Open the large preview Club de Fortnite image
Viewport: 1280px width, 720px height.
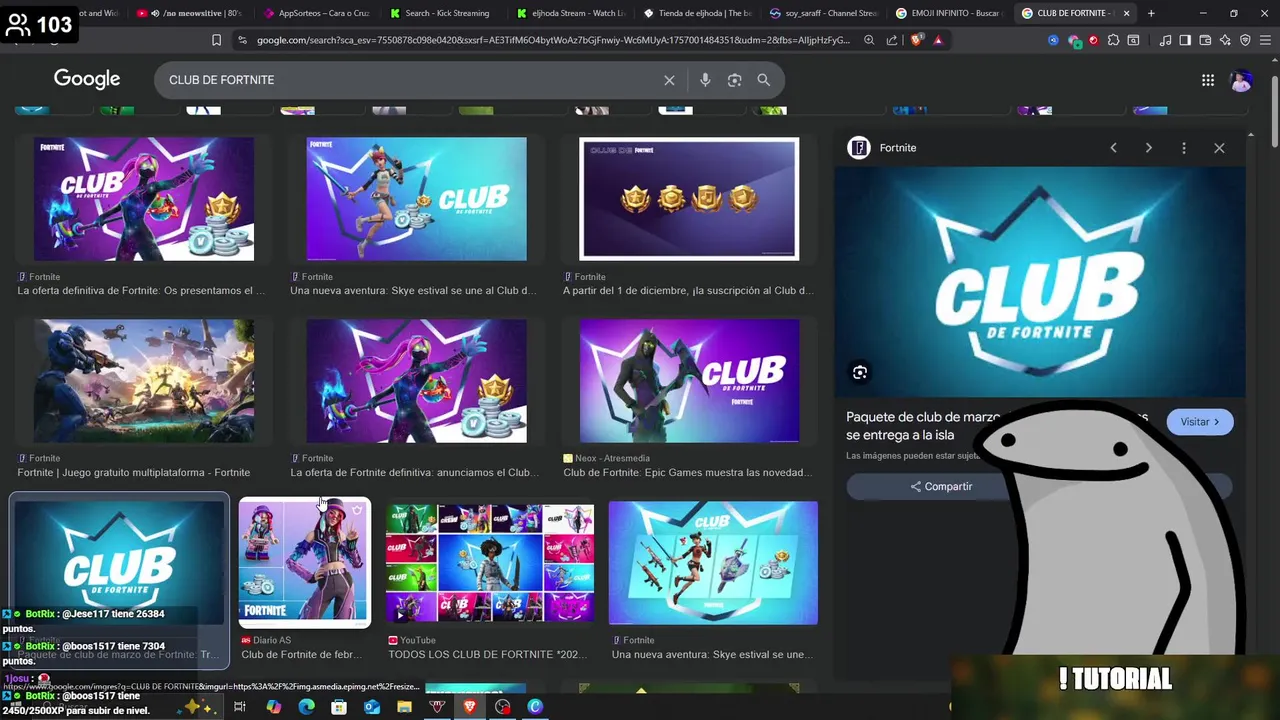click(x=1040, y=283)
